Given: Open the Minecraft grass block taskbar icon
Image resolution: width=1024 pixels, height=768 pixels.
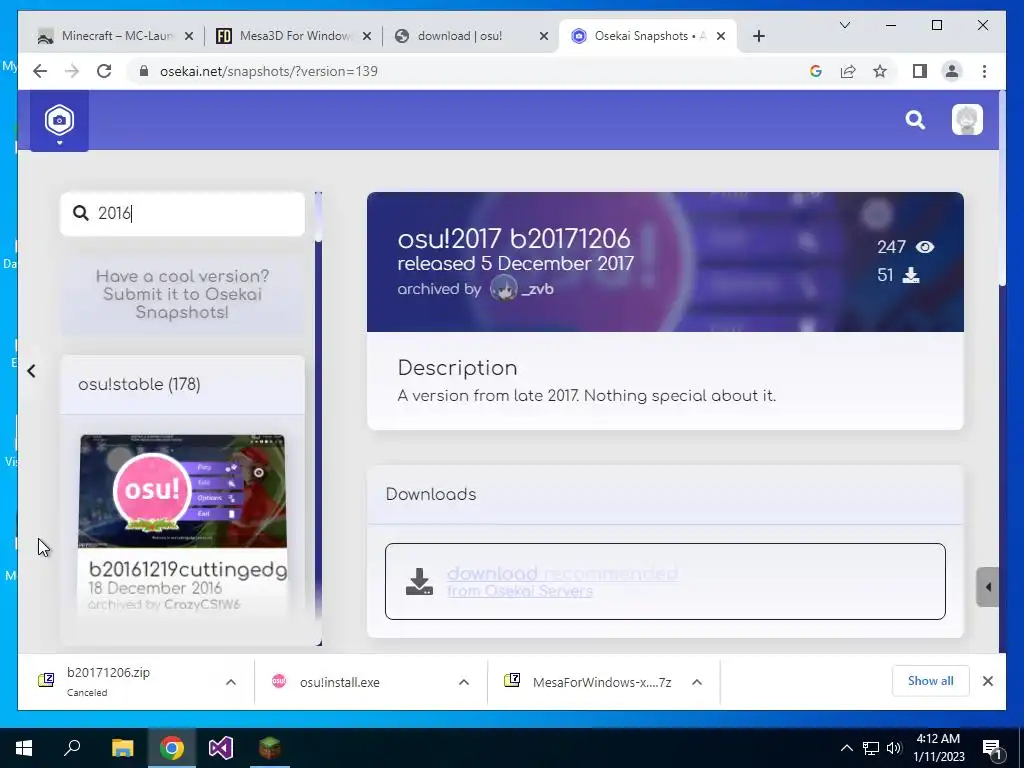Looking at the screenshot, I should (x=270, y=748).
